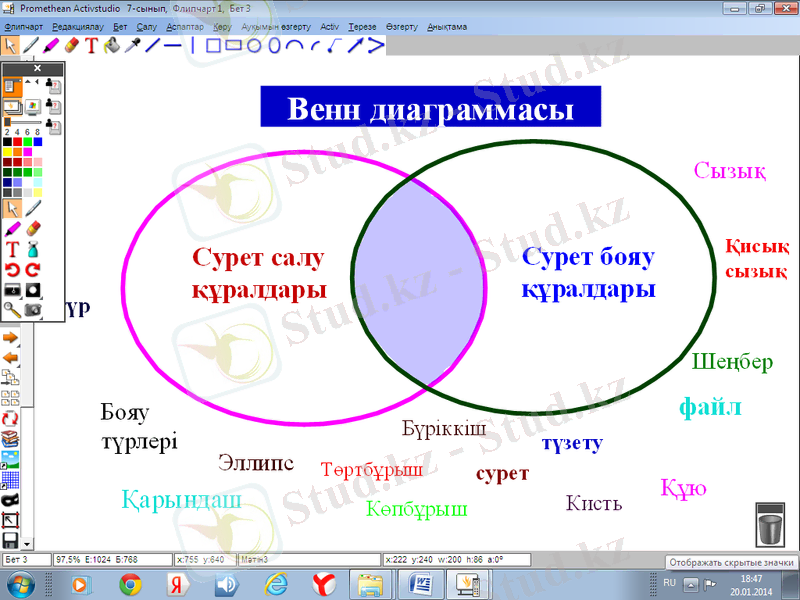This screenshot has height=600, width=800.
Task: Toggle the spotlight tool in toolbox
Action: tap(33, 290)
